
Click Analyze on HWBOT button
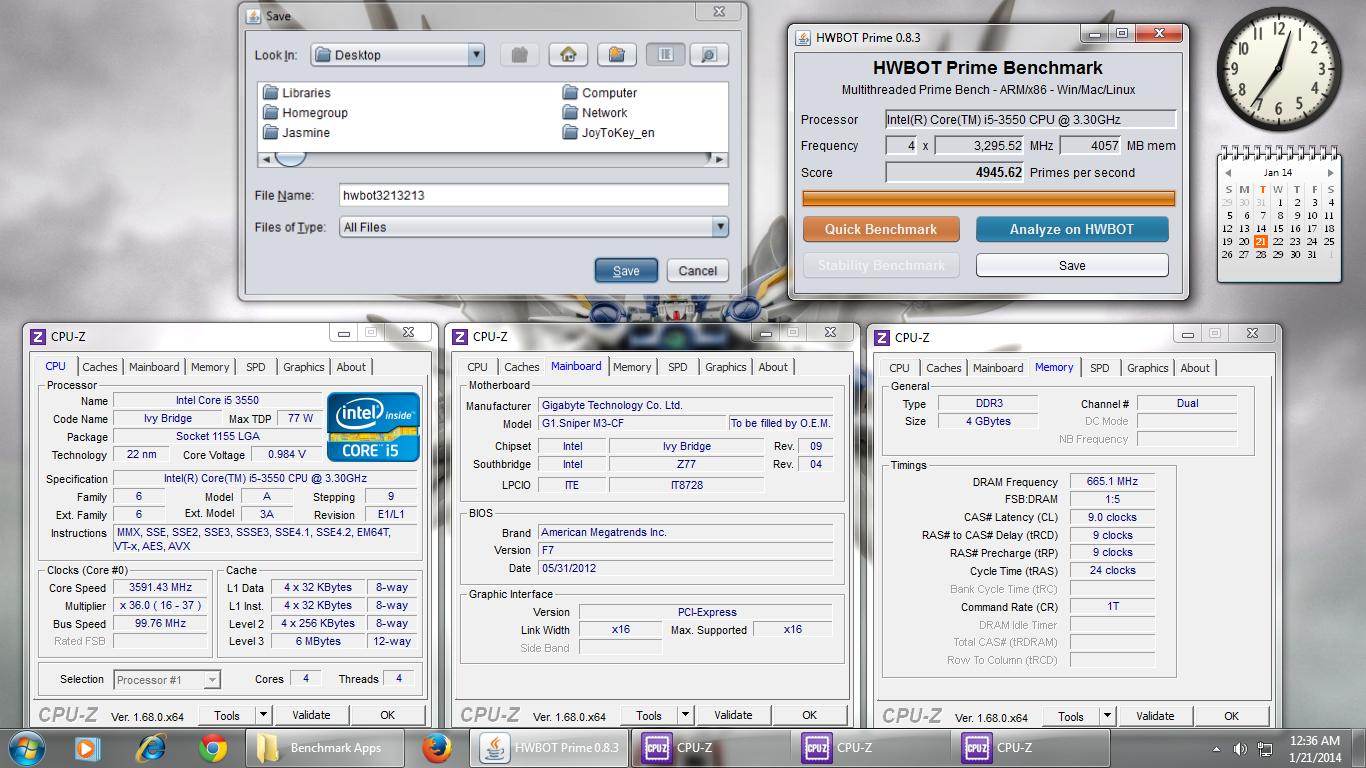(x=1072, y=229)
